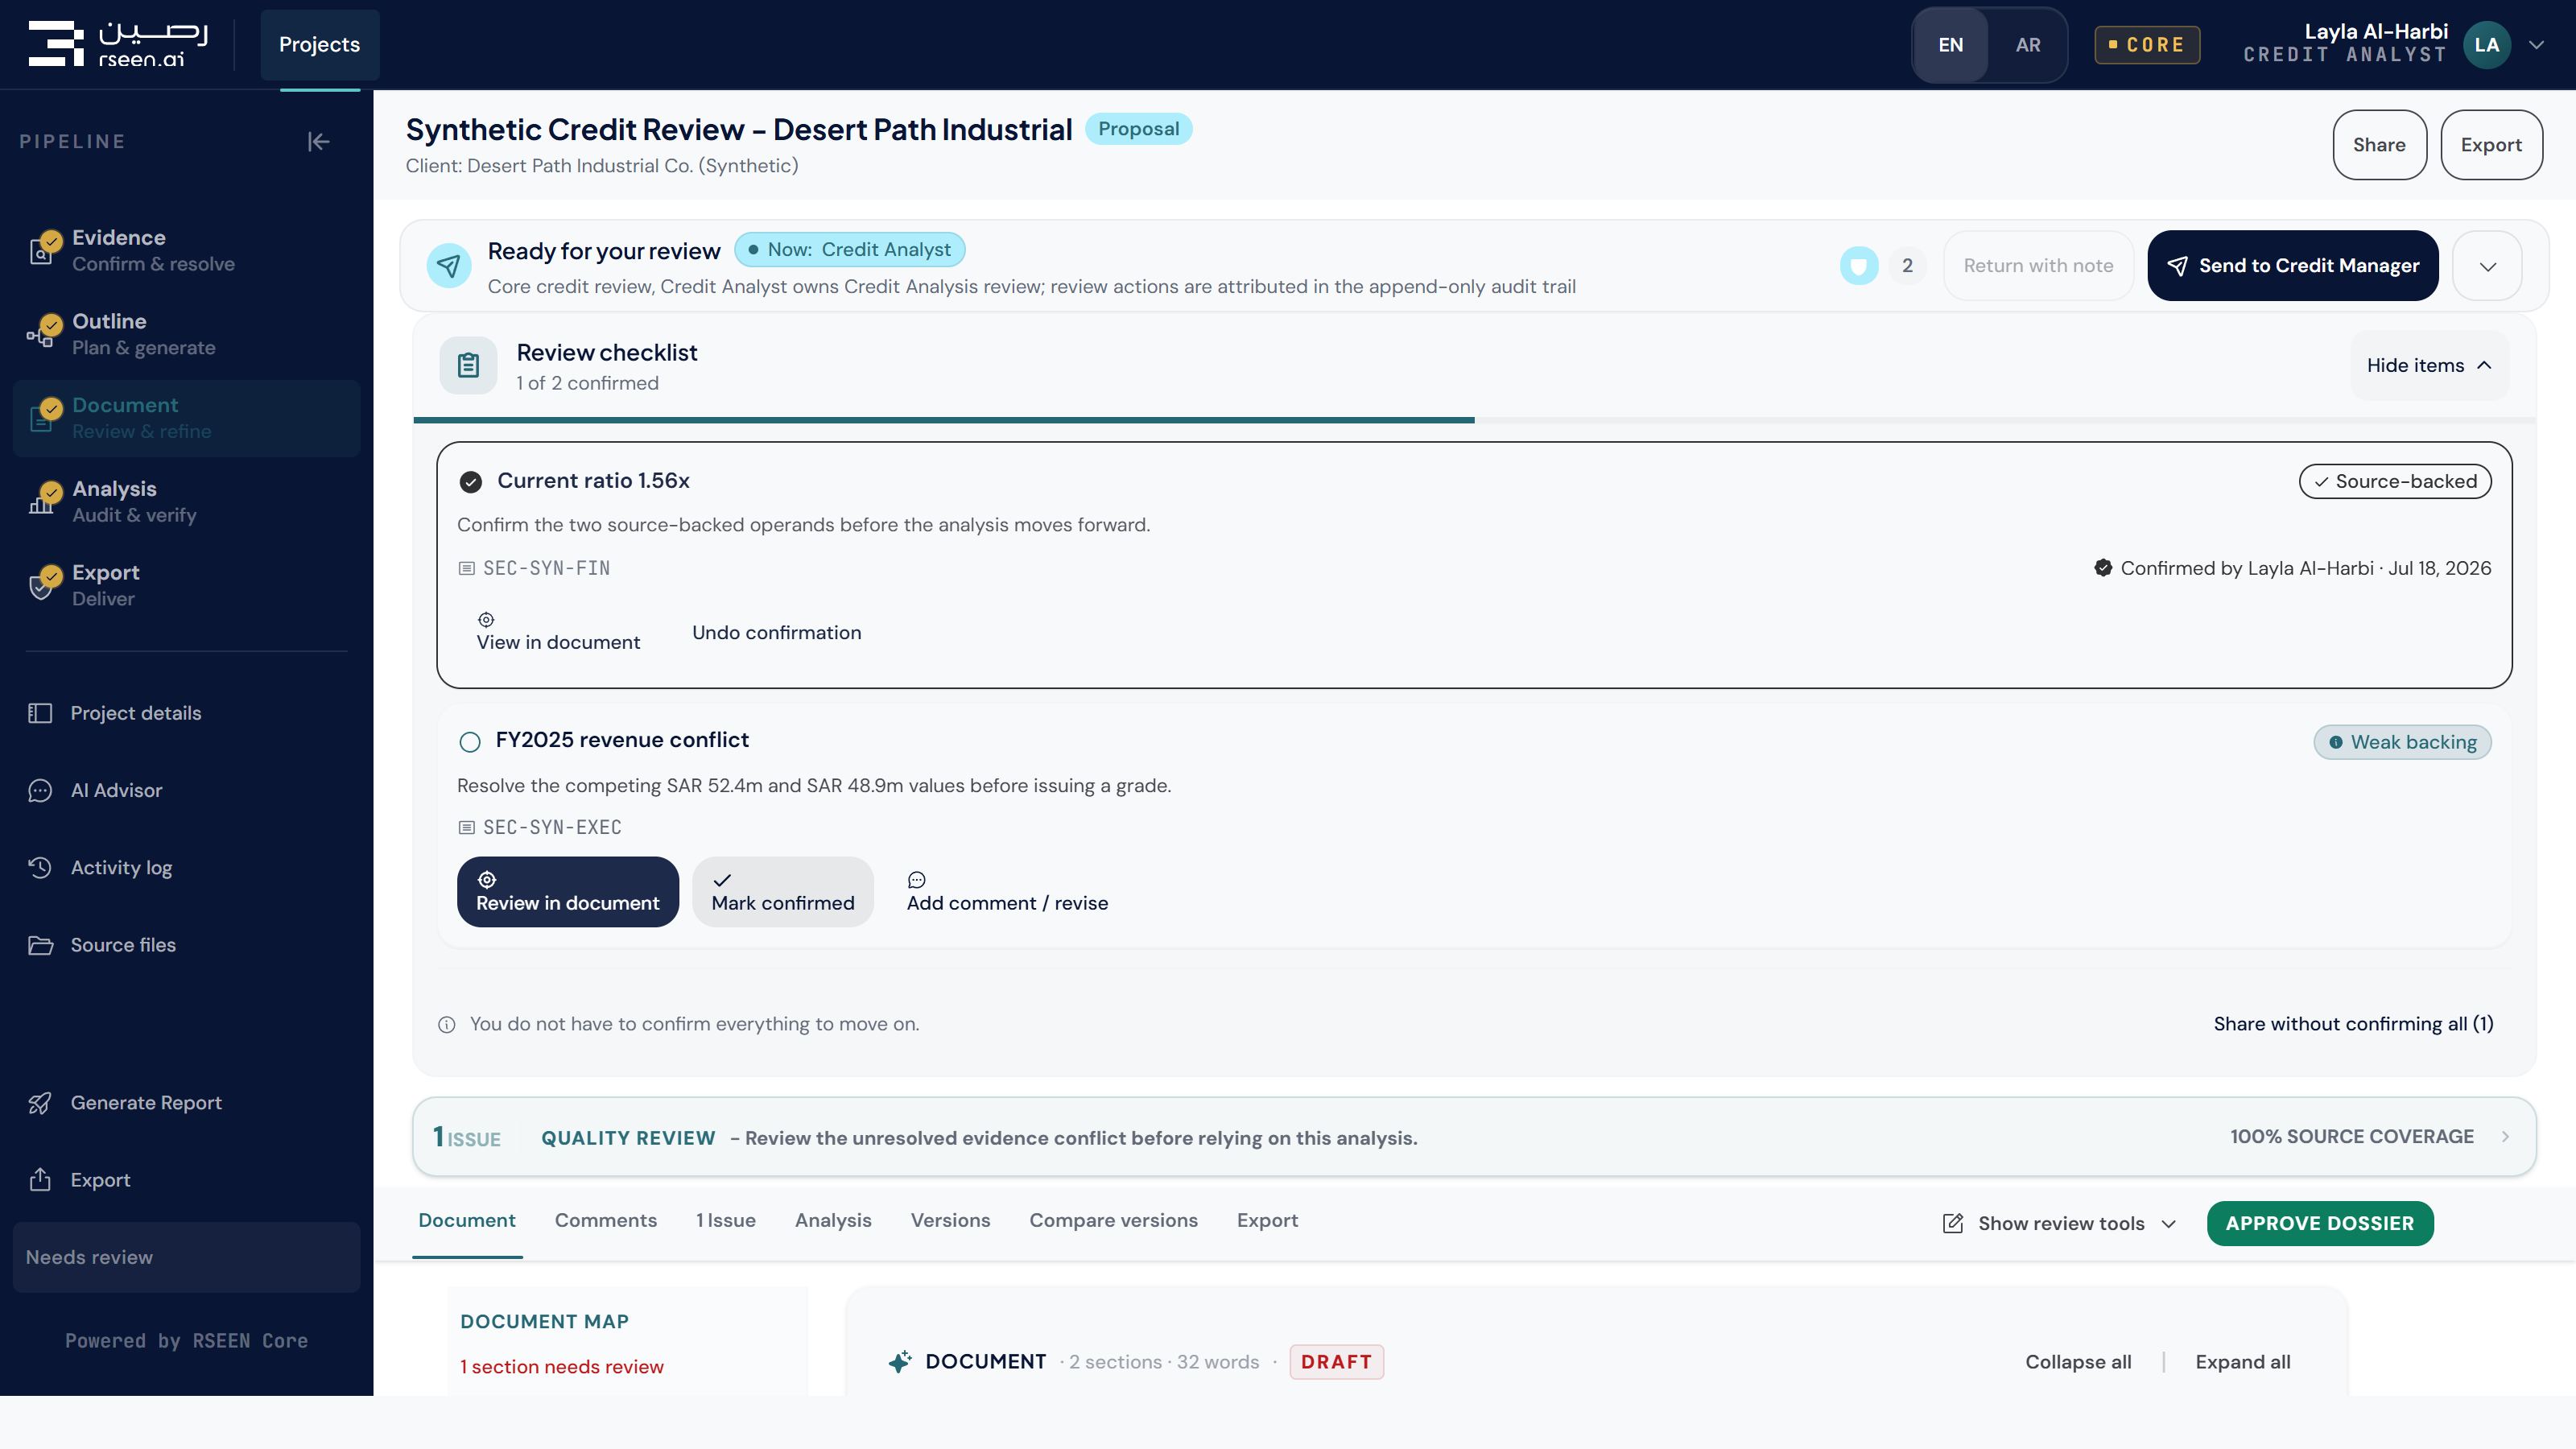Screen dimensions: 2576x1449
Task: Click the shield badge icon next to 2
Action: (x=1859, y=266)
